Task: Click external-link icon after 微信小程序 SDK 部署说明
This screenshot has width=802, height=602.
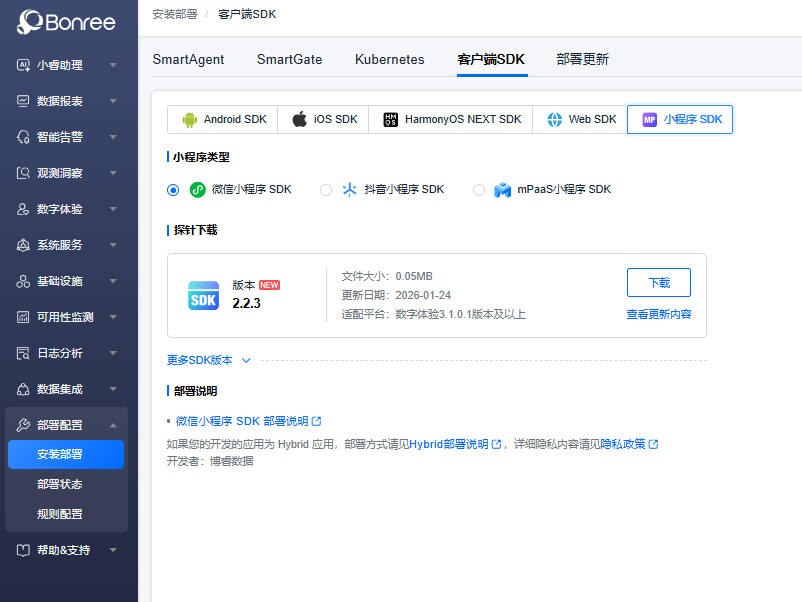Action: (317, 421)
